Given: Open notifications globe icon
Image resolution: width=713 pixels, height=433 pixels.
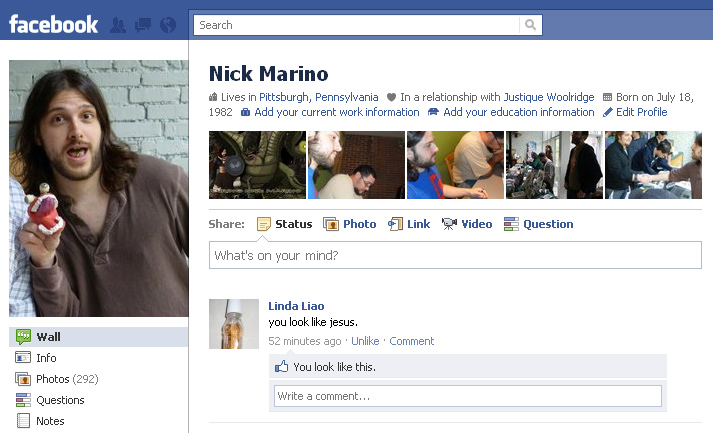Looking at the screenshot, I should pyautogui.click(x=168, y=25).
